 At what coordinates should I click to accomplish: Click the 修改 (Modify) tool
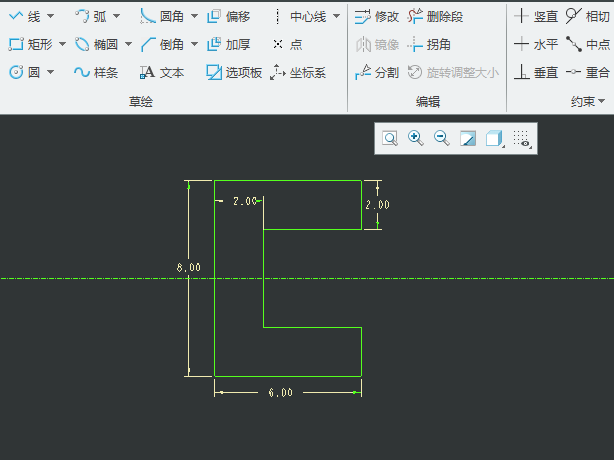point(377,16)
